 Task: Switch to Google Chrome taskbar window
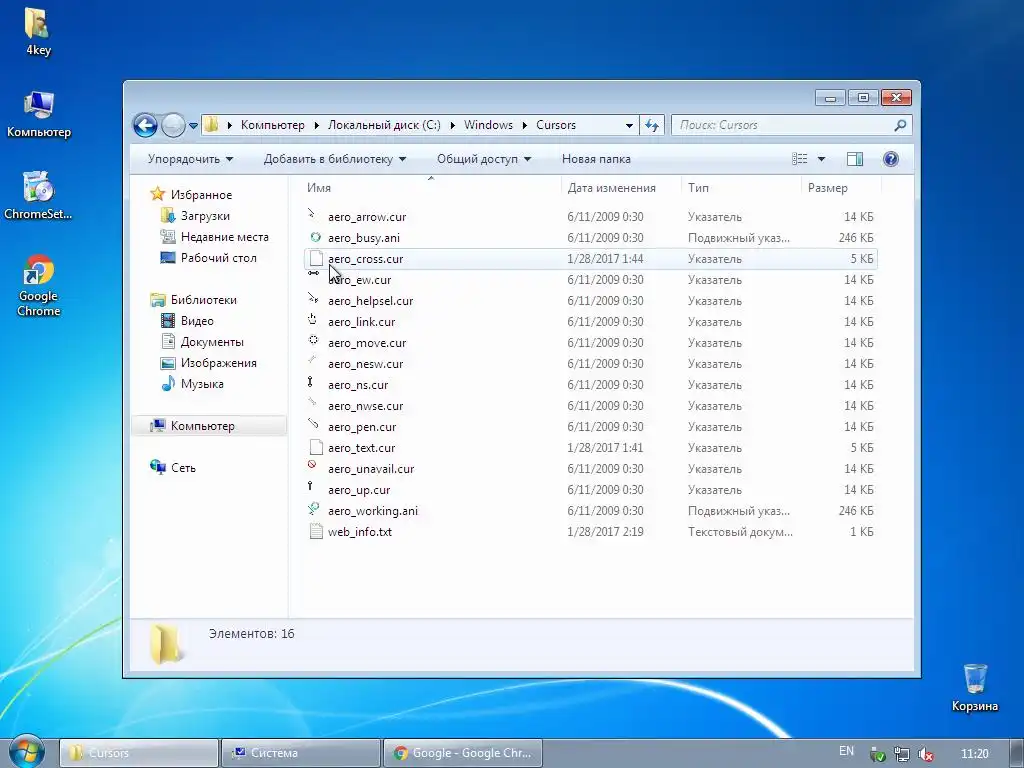463,753
